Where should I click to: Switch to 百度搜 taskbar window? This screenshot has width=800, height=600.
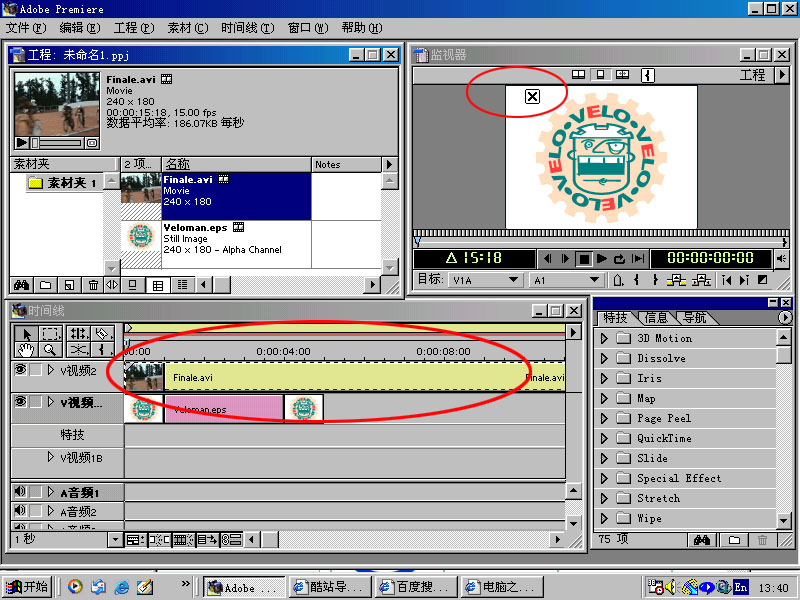pyautogui.click(x=416, y=587)
